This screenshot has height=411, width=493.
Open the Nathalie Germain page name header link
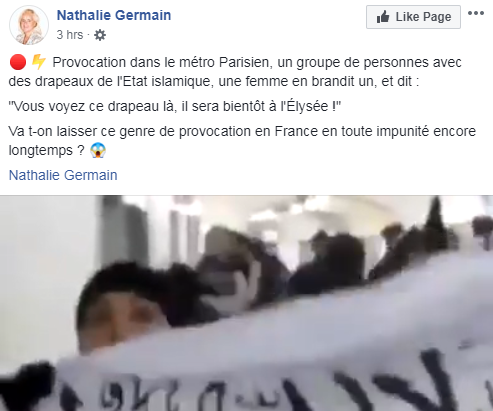point(114,15)
